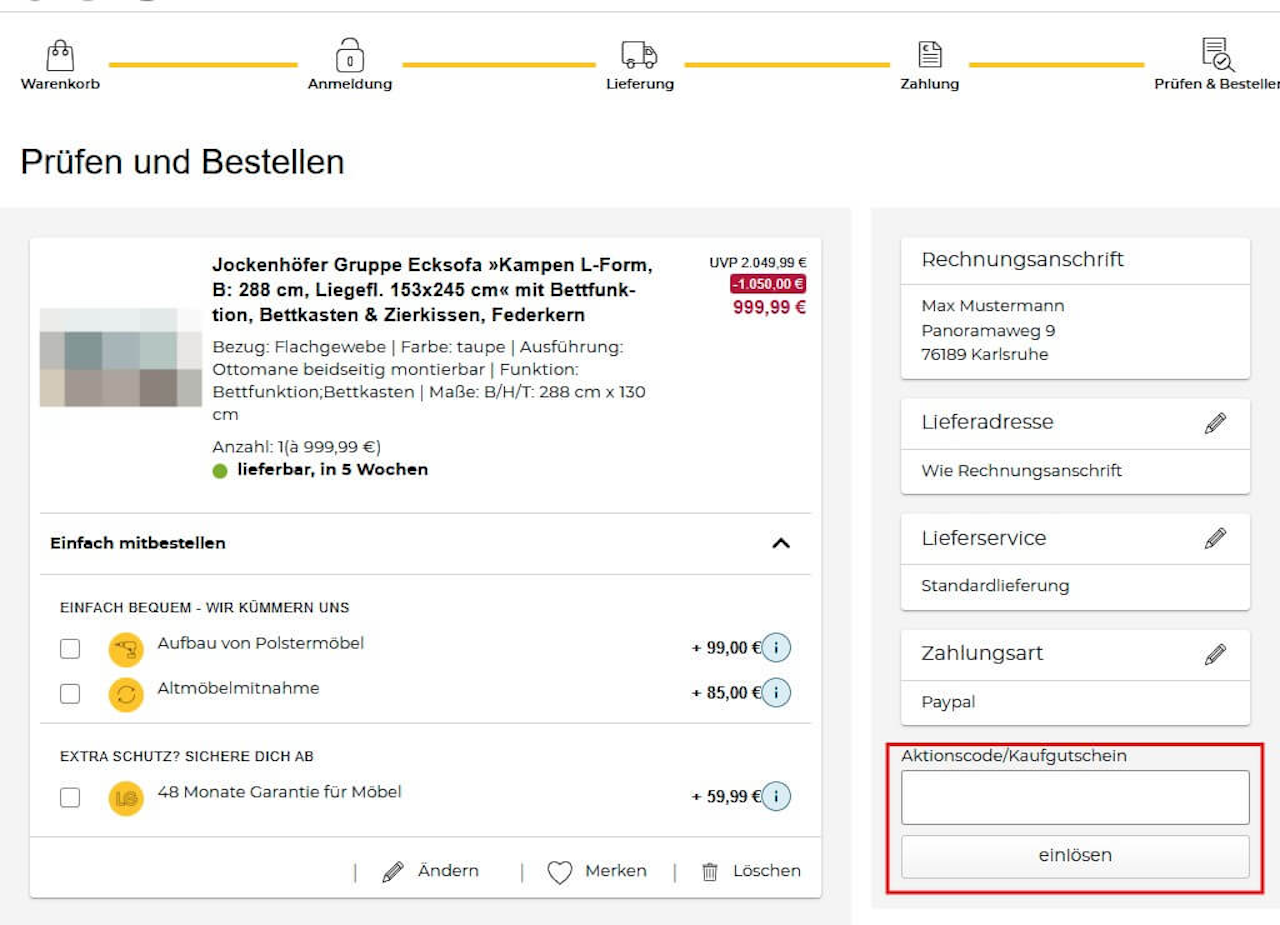Go to the Anmeldung lock icon step

point(350,54)
